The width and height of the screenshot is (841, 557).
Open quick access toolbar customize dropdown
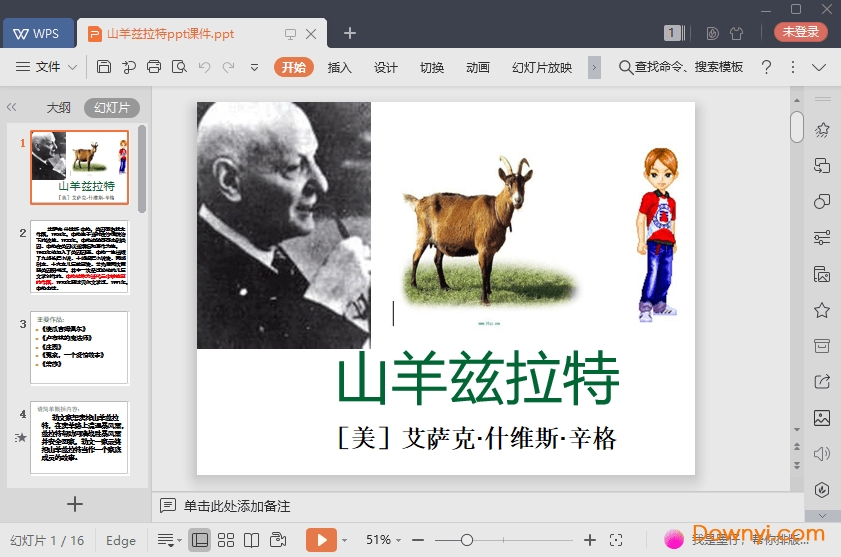click(x=254, y=67)
